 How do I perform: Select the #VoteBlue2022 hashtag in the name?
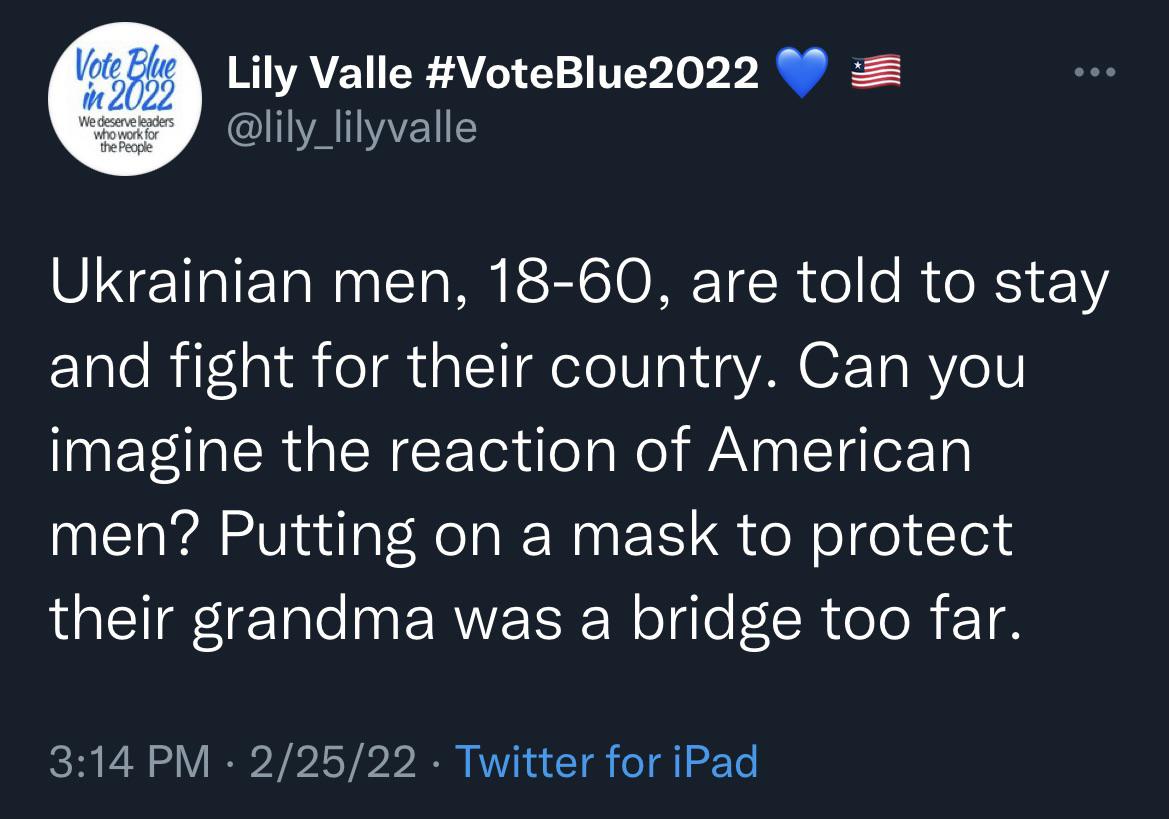(x=592, y=73)
